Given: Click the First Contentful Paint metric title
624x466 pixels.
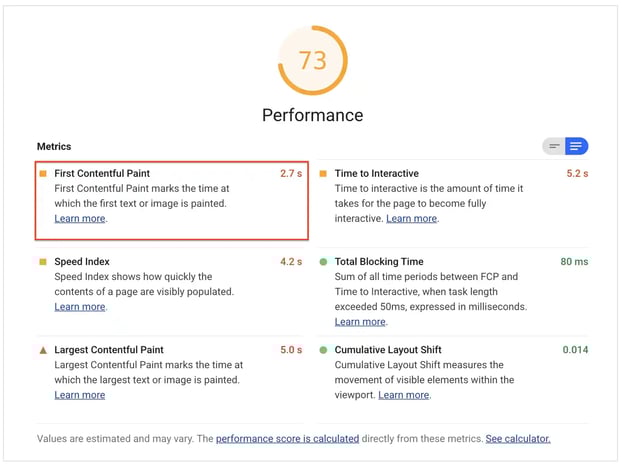Looking at the screenshot, I should (x=108, y=174).
